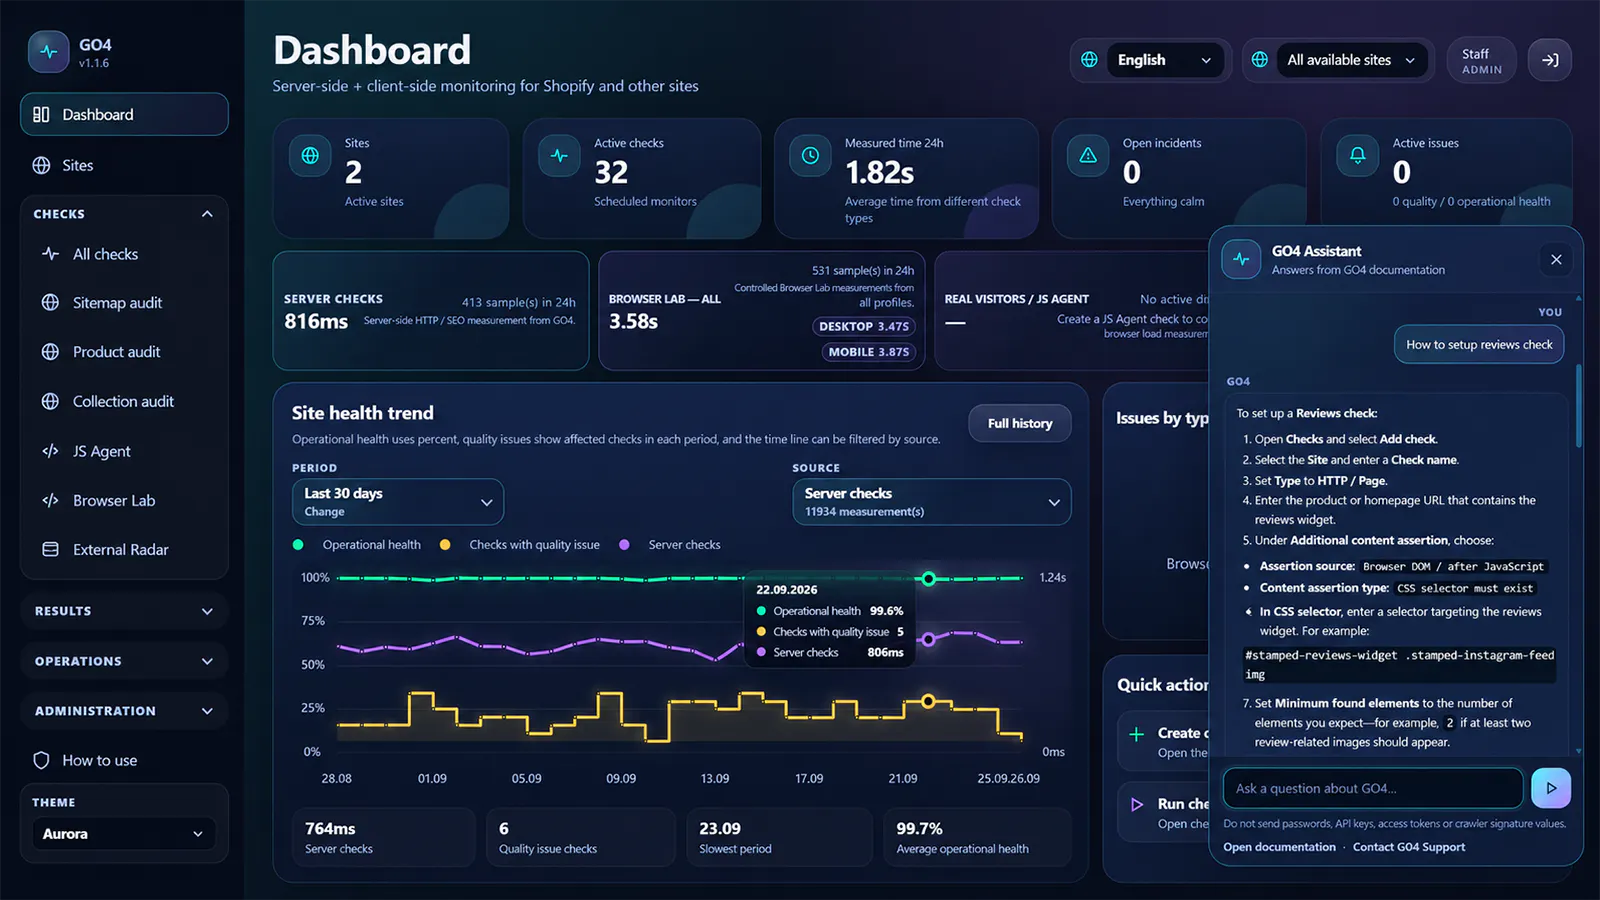Open Browser Lab in the sidebar
1600x900 pixels.
(124, 500)
